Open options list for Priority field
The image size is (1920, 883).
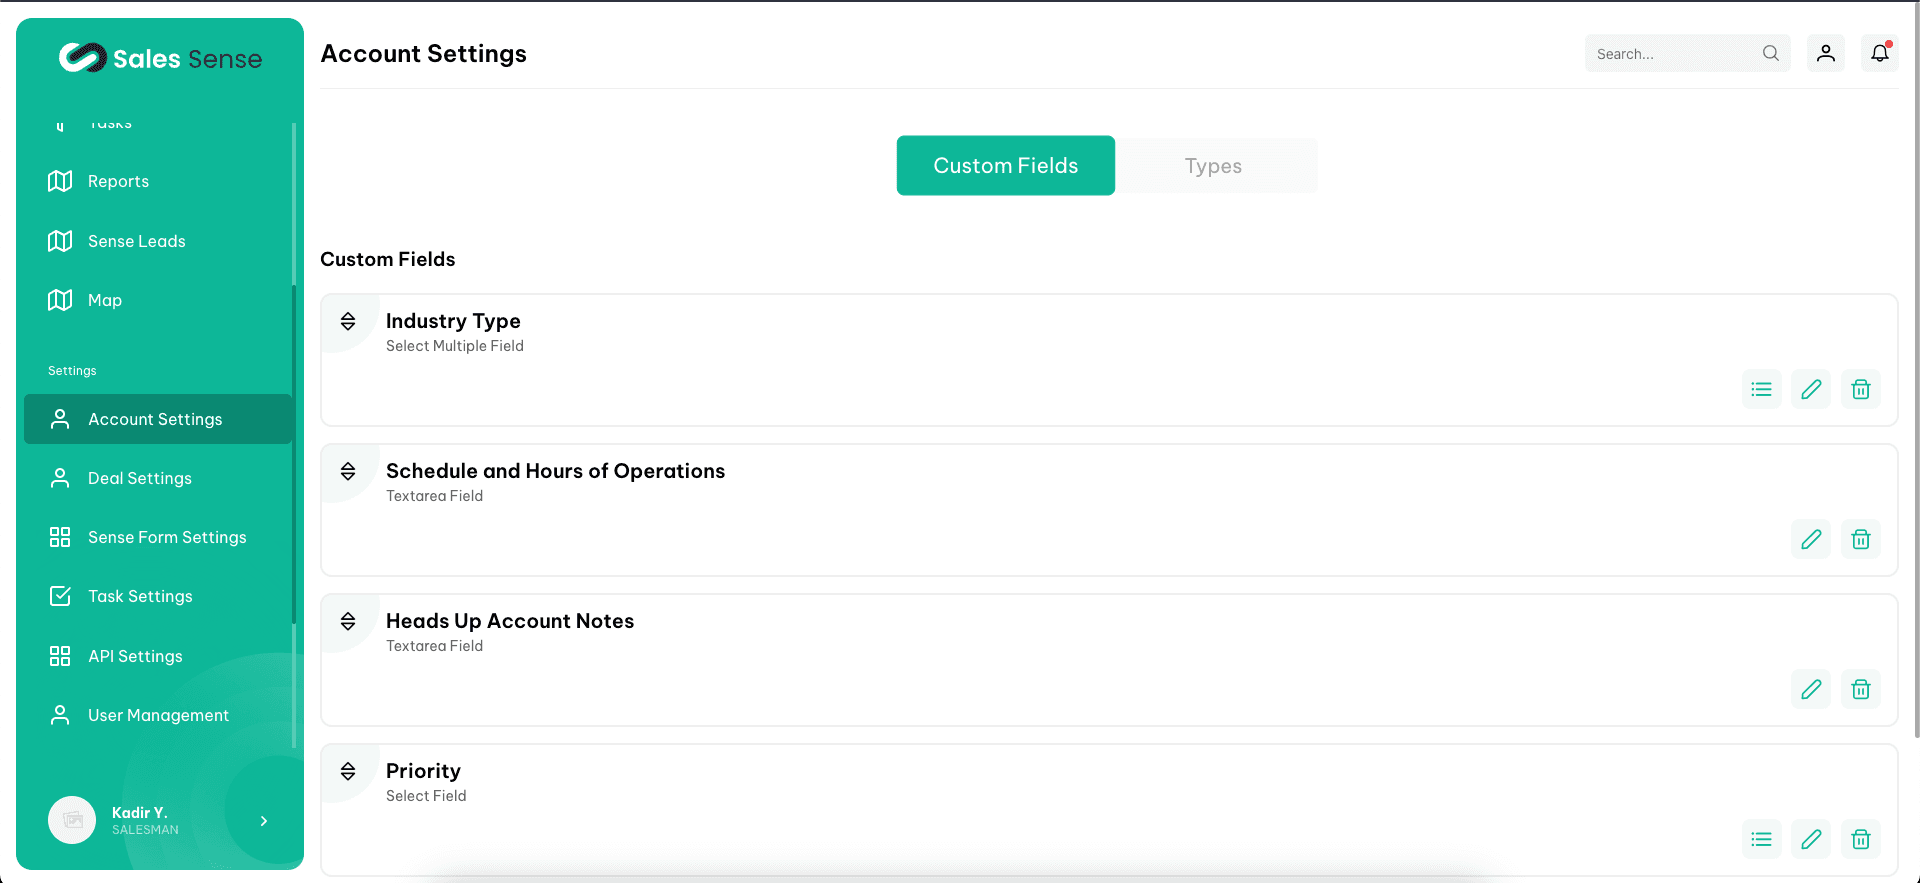[x=1762, y=839]
